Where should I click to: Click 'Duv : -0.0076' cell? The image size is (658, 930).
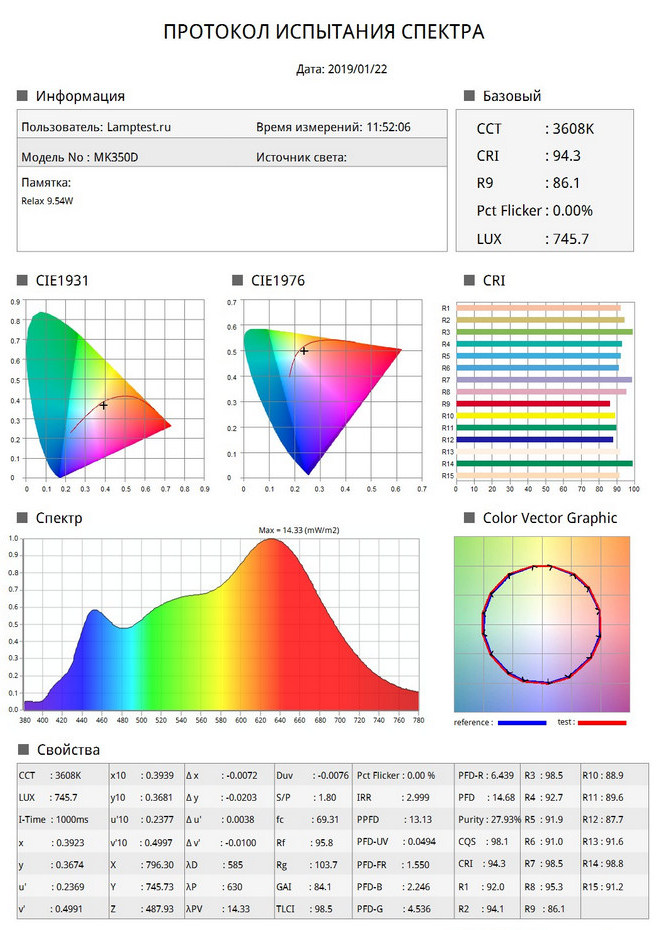click(313, 775)
